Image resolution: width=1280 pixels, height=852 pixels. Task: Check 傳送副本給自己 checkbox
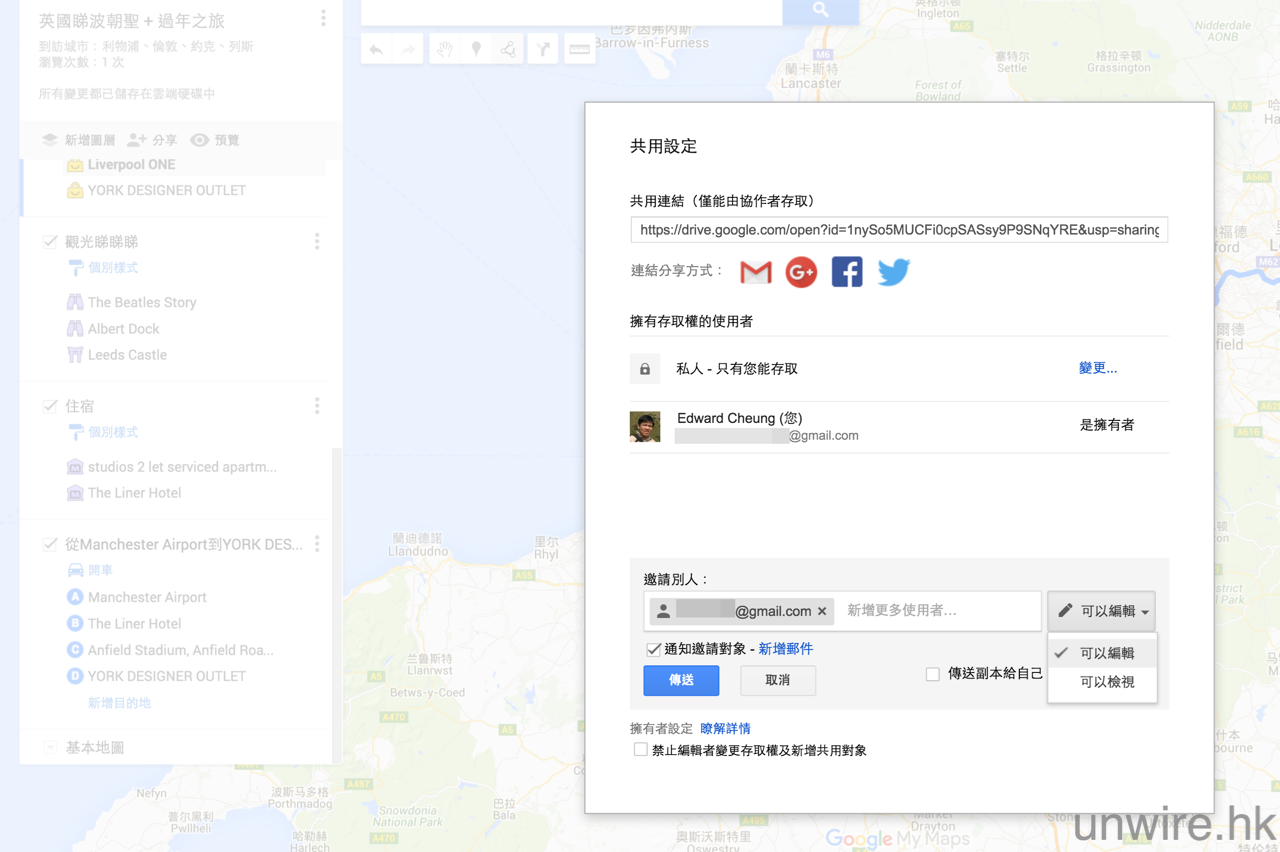click(x=933, y=674)
